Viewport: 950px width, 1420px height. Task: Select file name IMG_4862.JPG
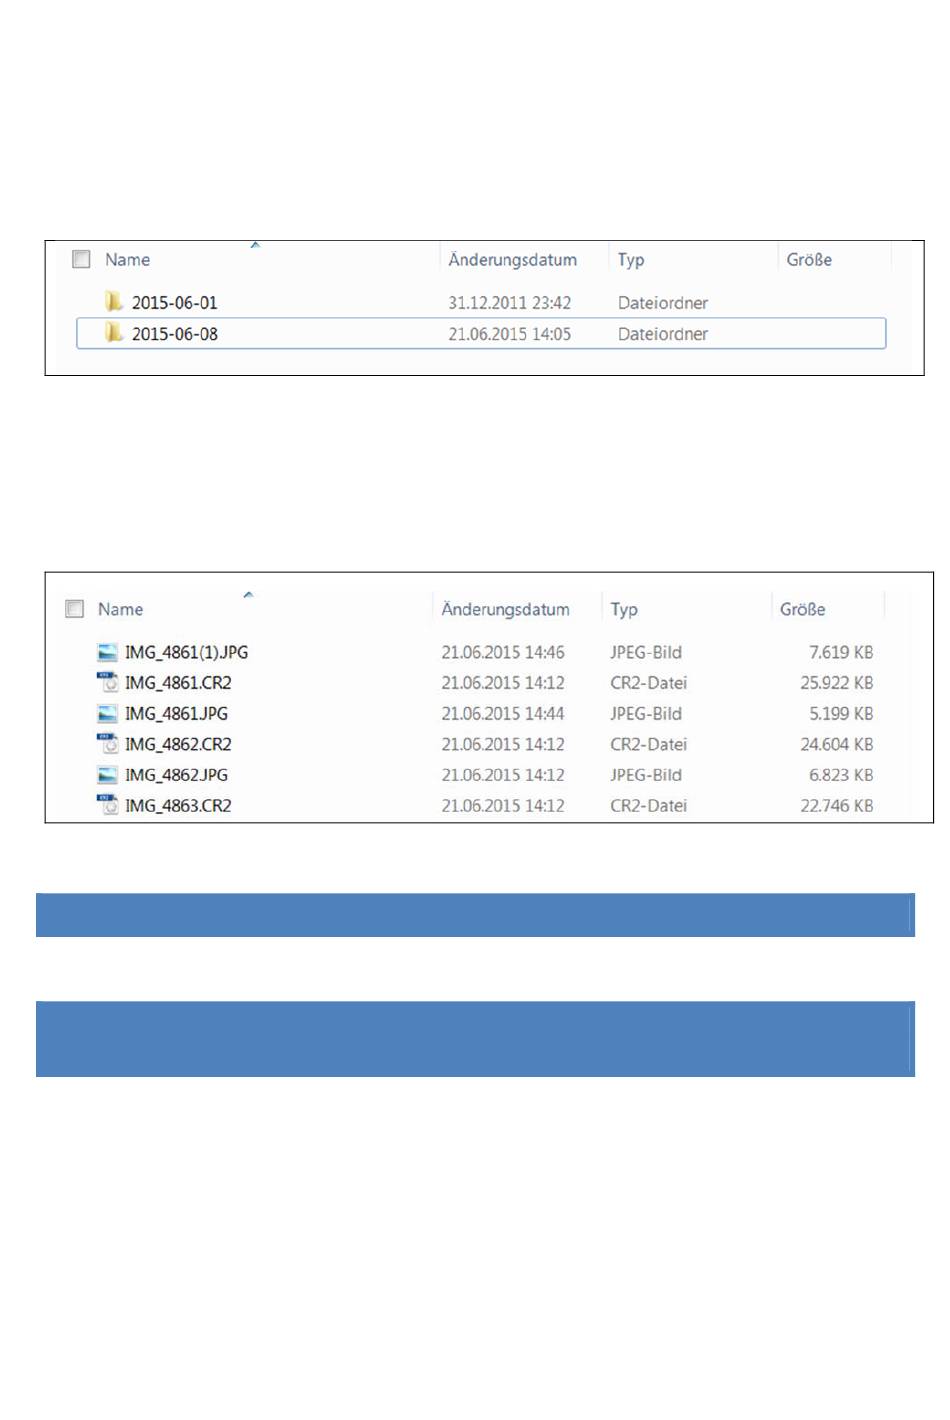coord(176,775)
